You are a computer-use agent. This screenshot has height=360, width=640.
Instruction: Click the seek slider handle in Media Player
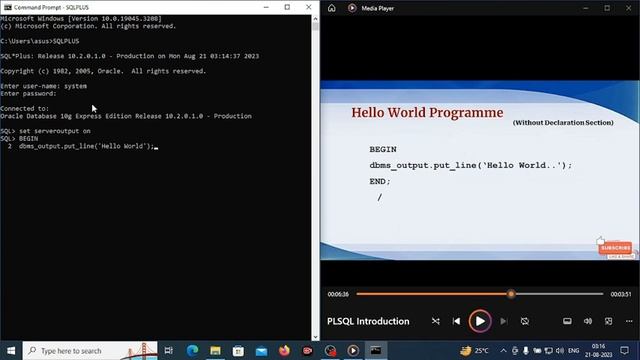511,294
